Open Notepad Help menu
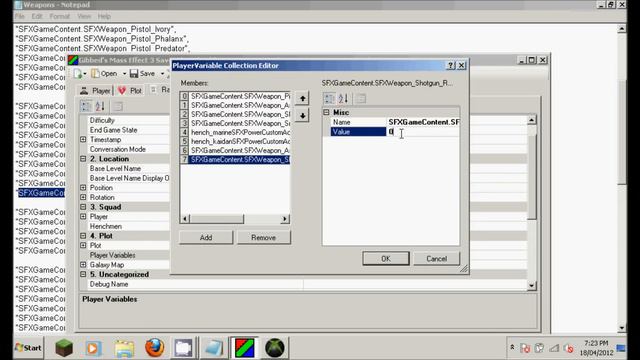This screenshot has width=640, height=360. [x=104, y=16]
